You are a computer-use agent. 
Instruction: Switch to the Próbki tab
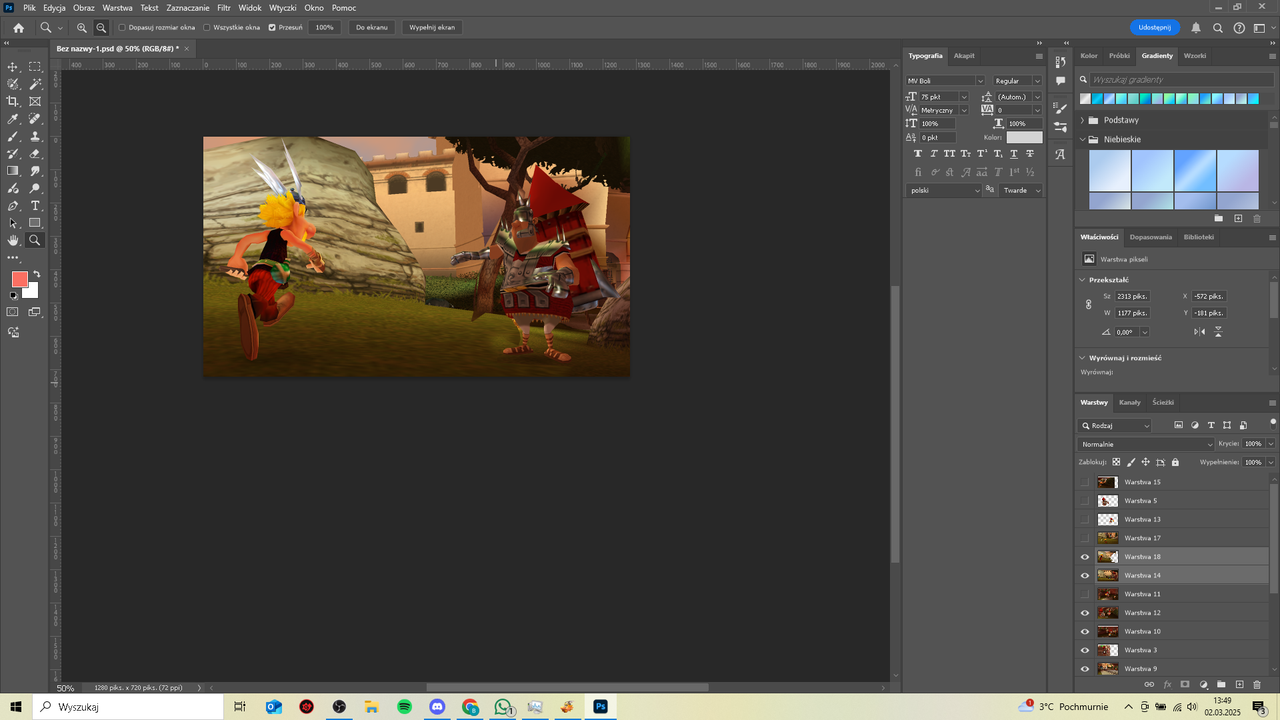click(x=1119, y=56)
